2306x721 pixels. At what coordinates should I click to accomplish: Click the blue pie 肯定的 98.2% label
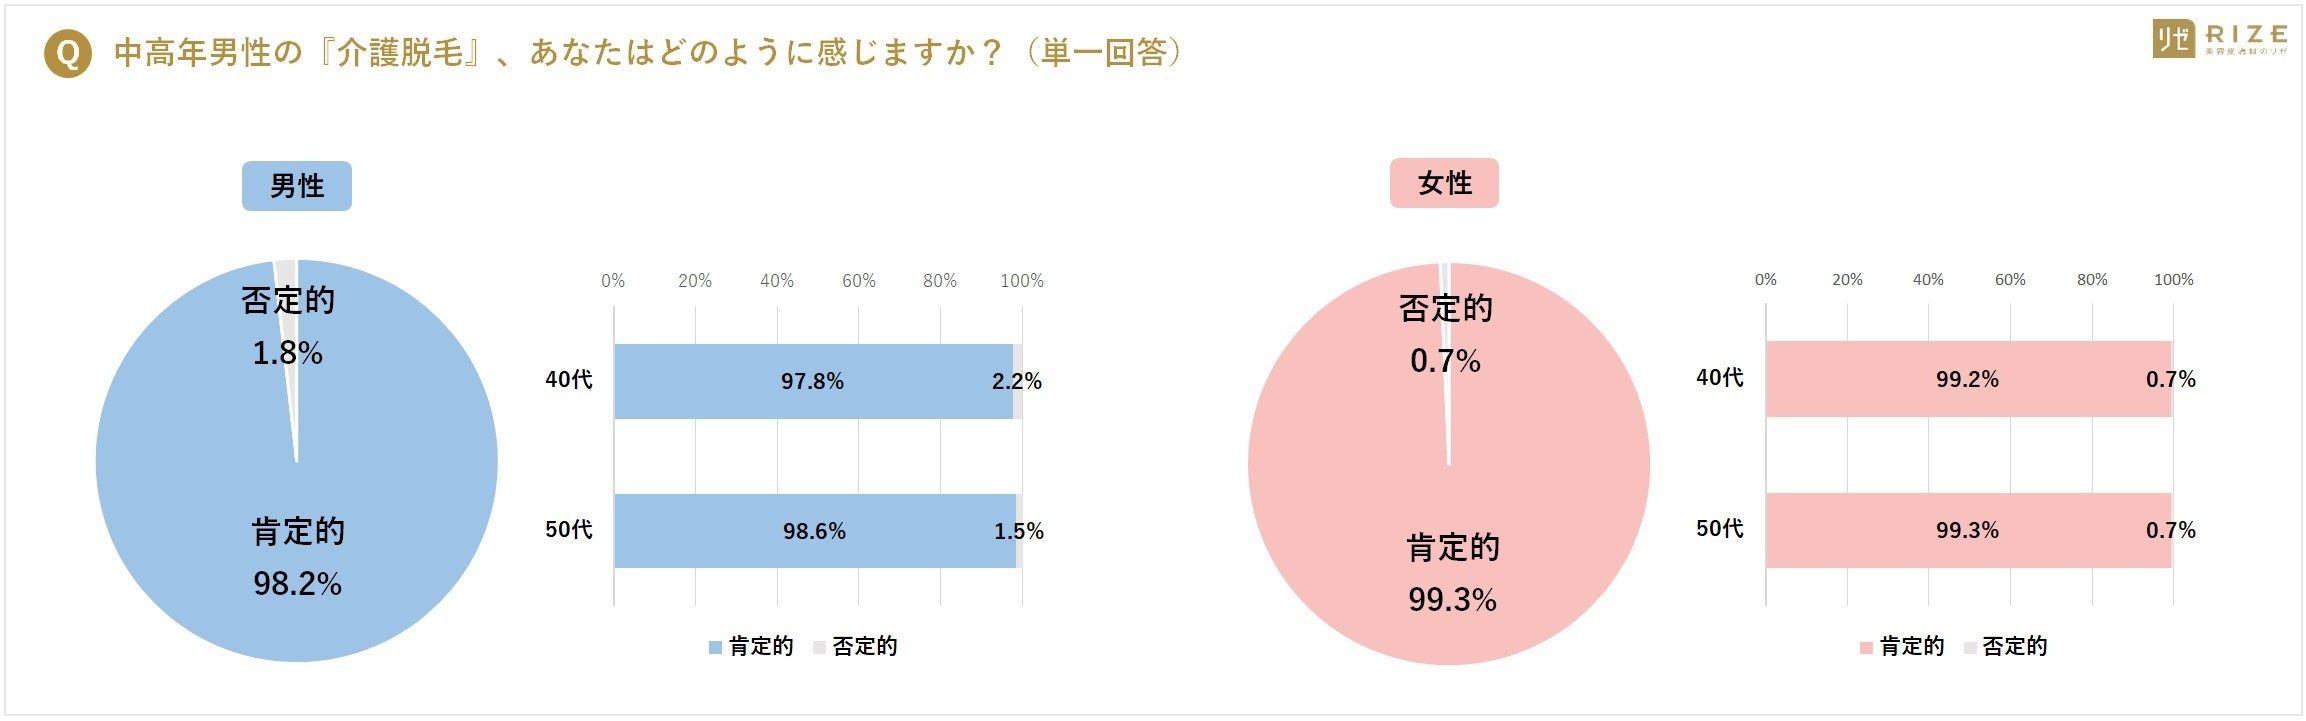pos(298,557)
